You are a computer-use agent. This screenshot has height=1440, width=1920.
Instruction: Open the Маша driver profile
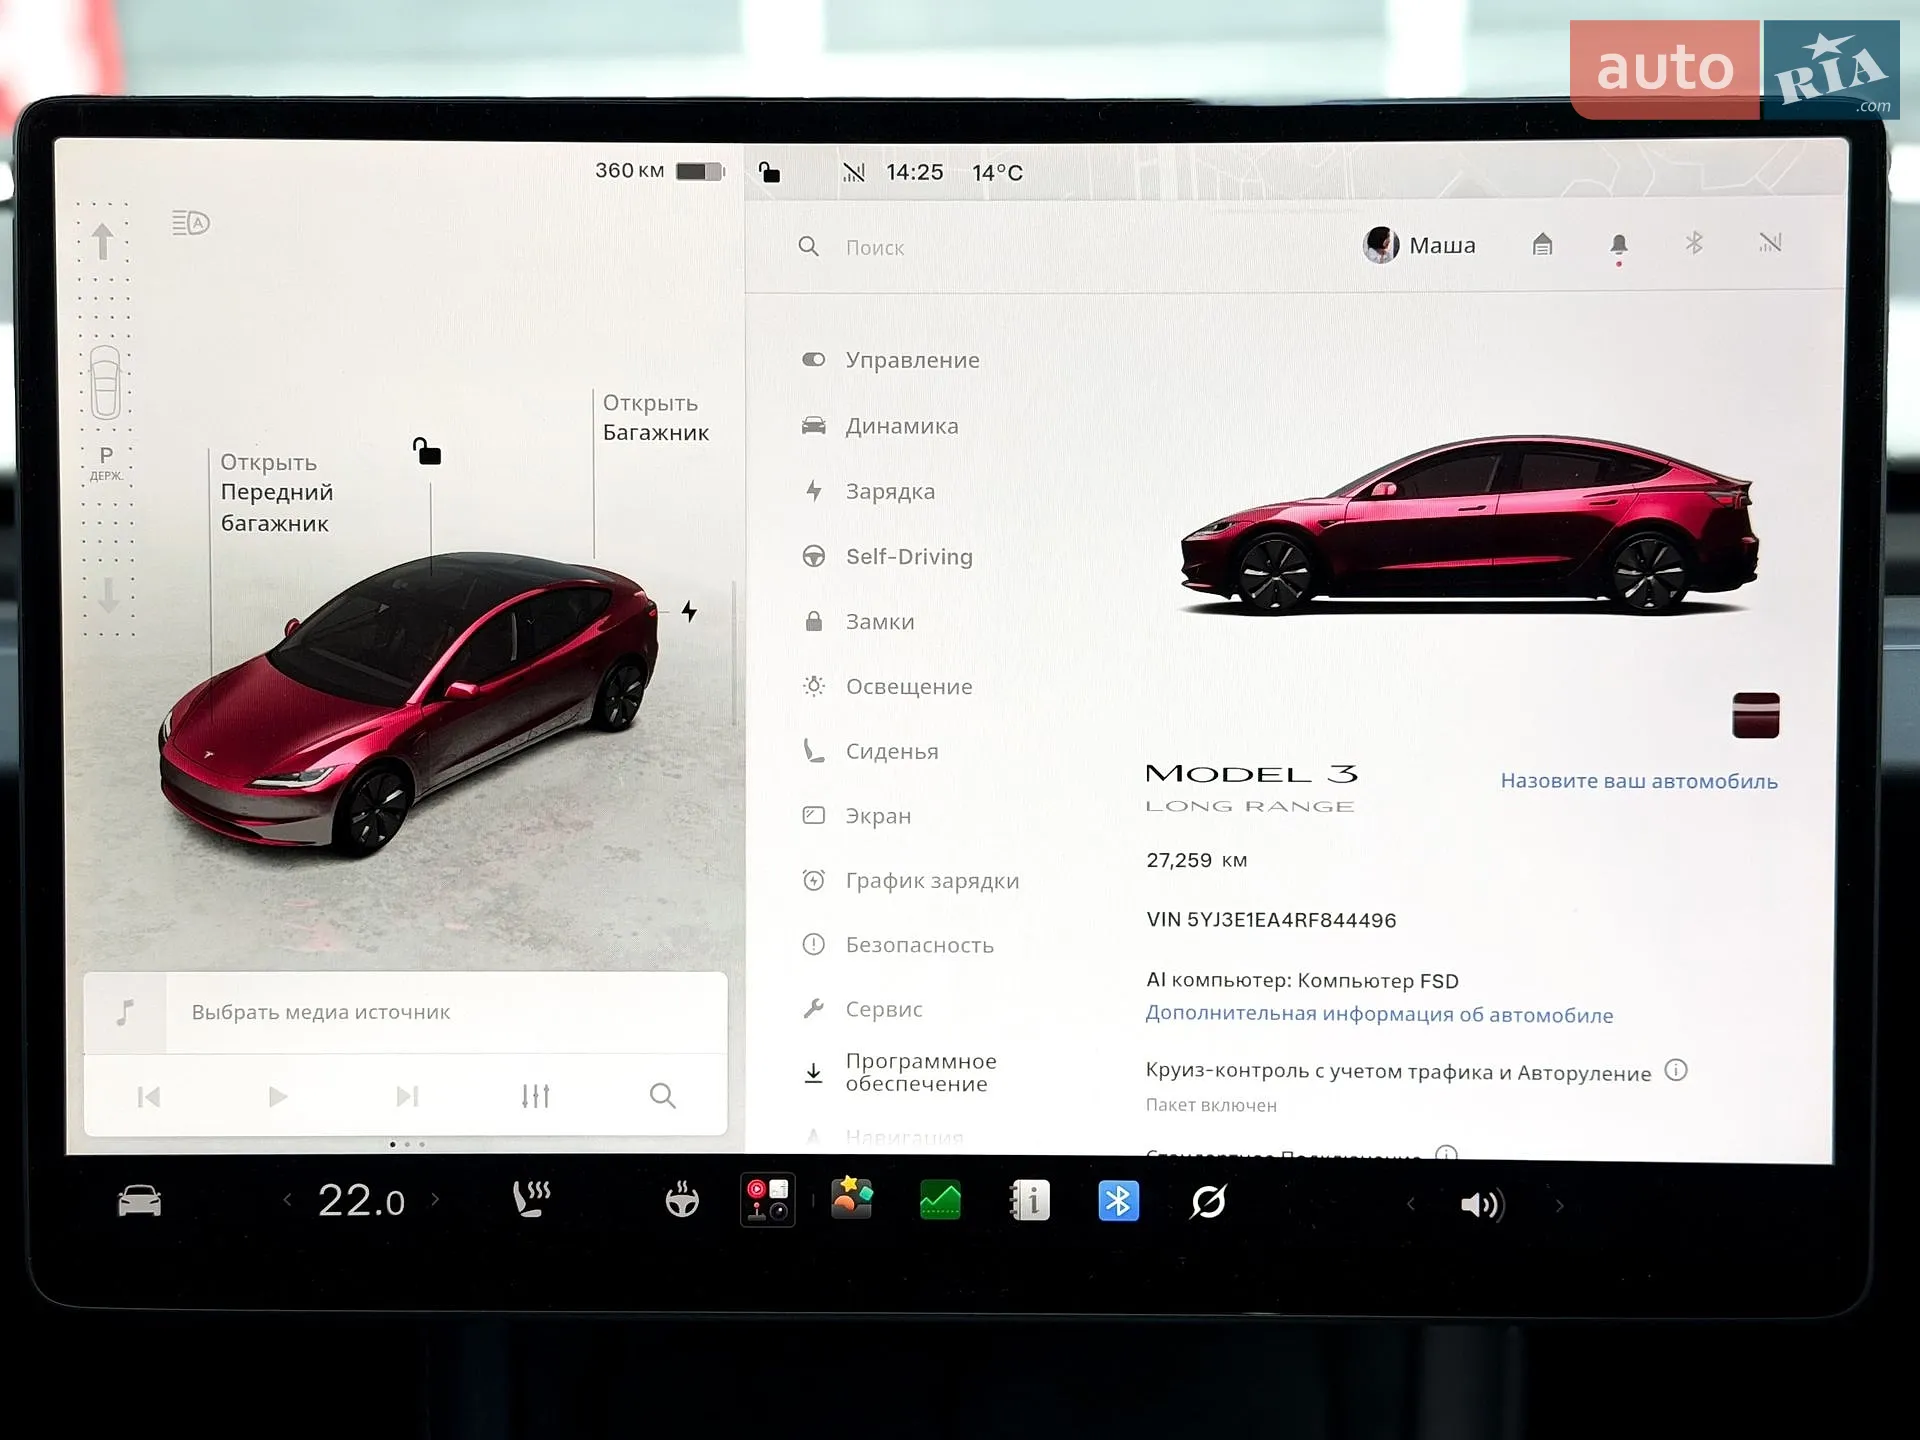1419,245
